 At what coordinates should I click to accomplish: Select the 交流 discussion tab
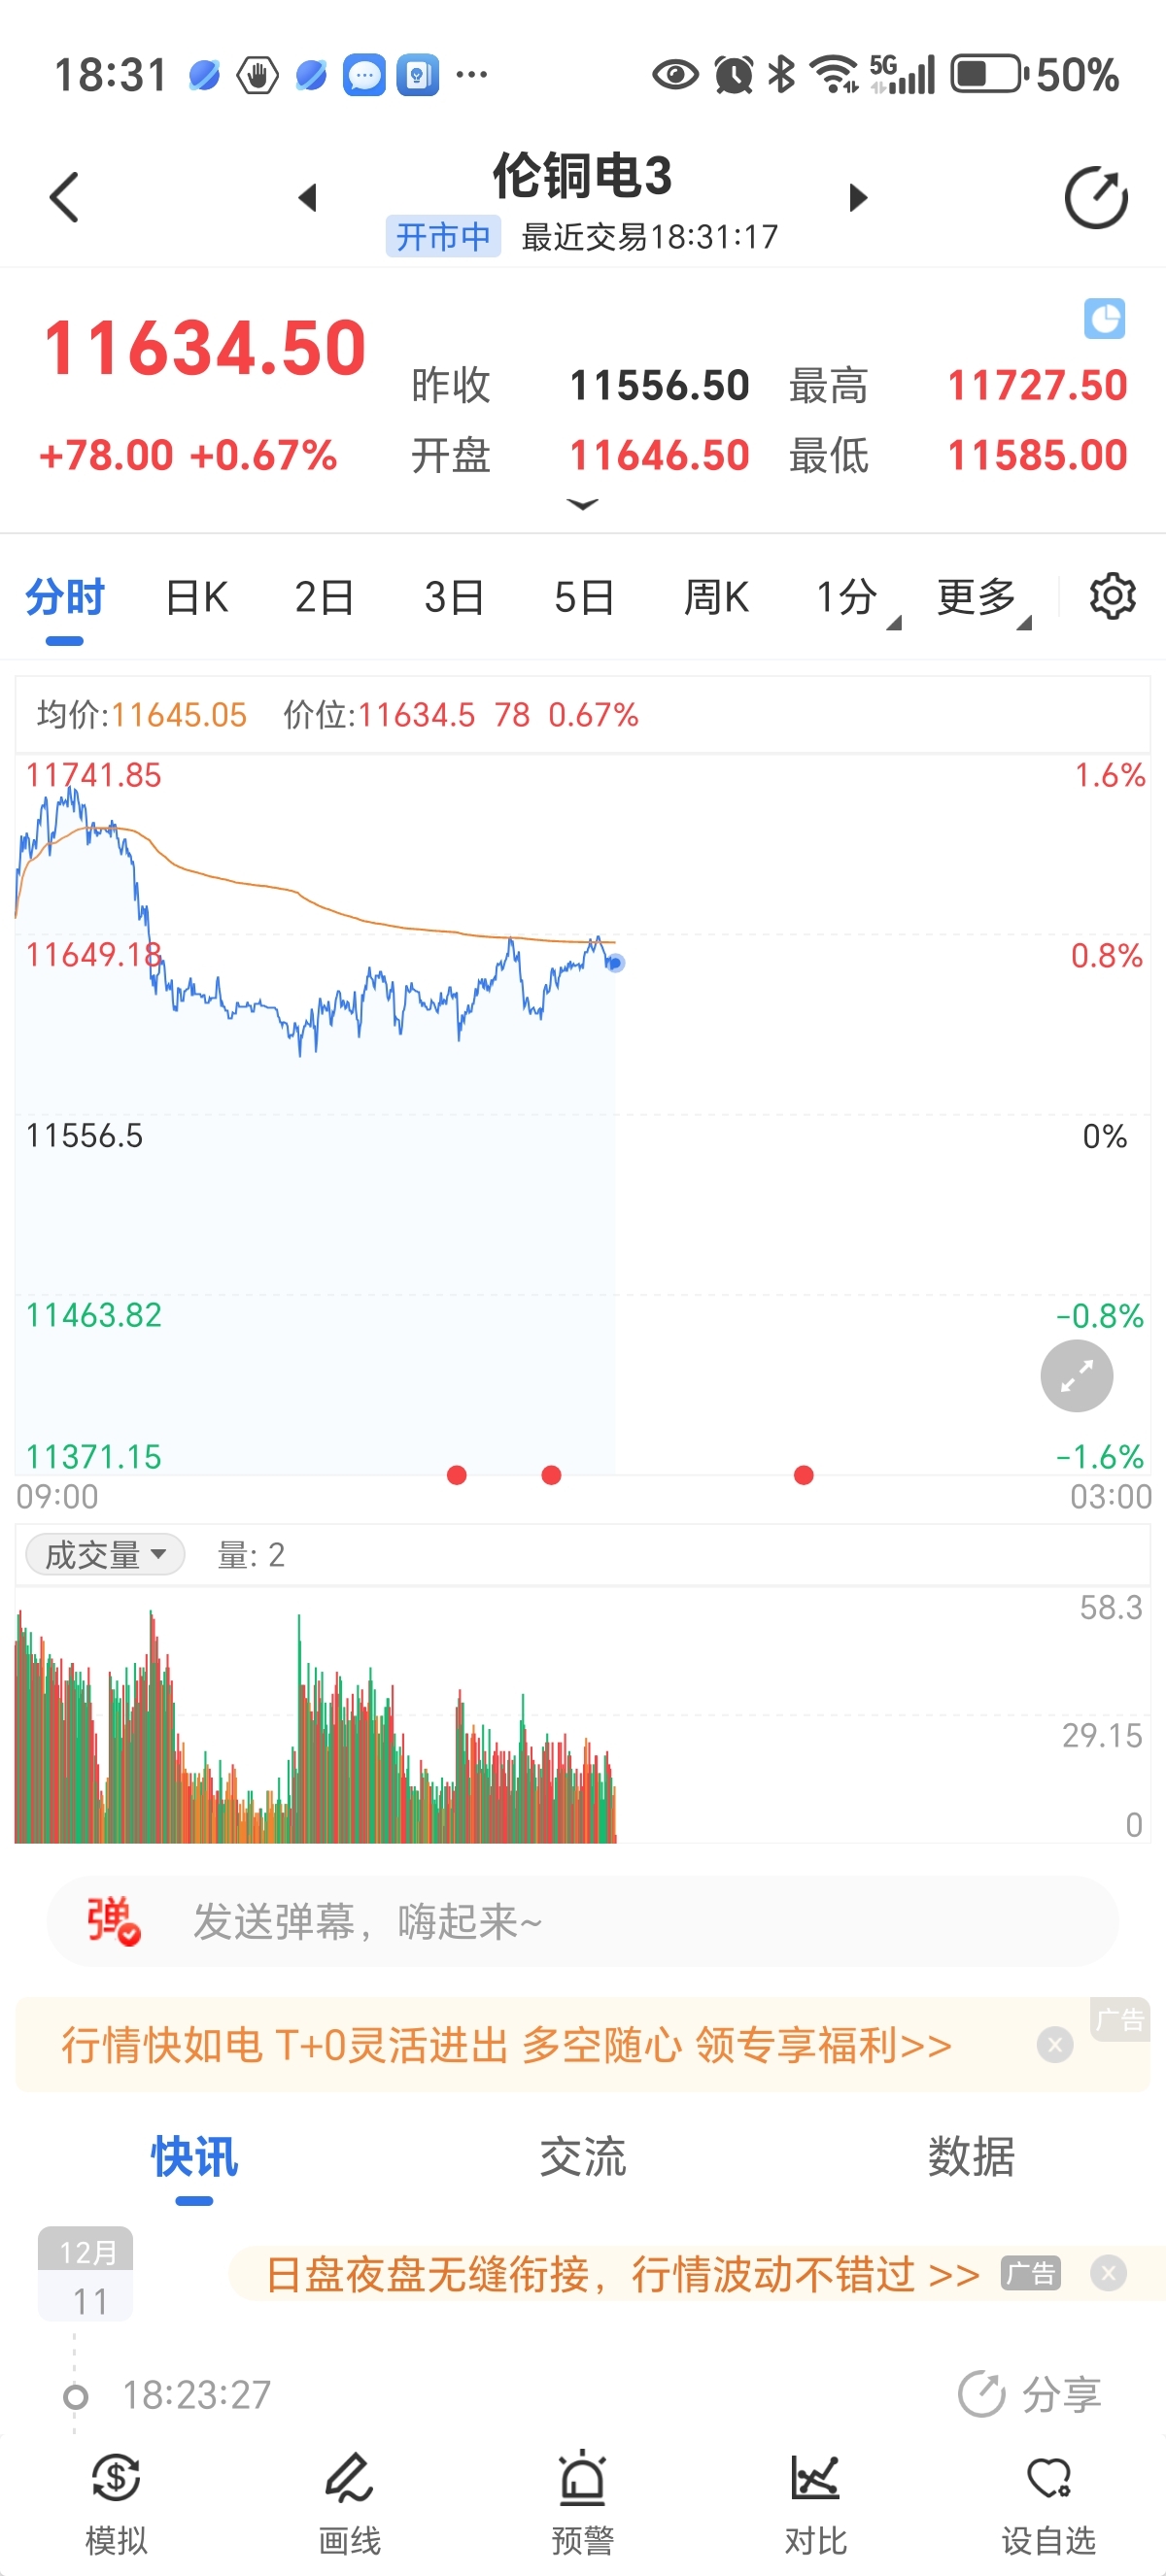[582, 2157]
